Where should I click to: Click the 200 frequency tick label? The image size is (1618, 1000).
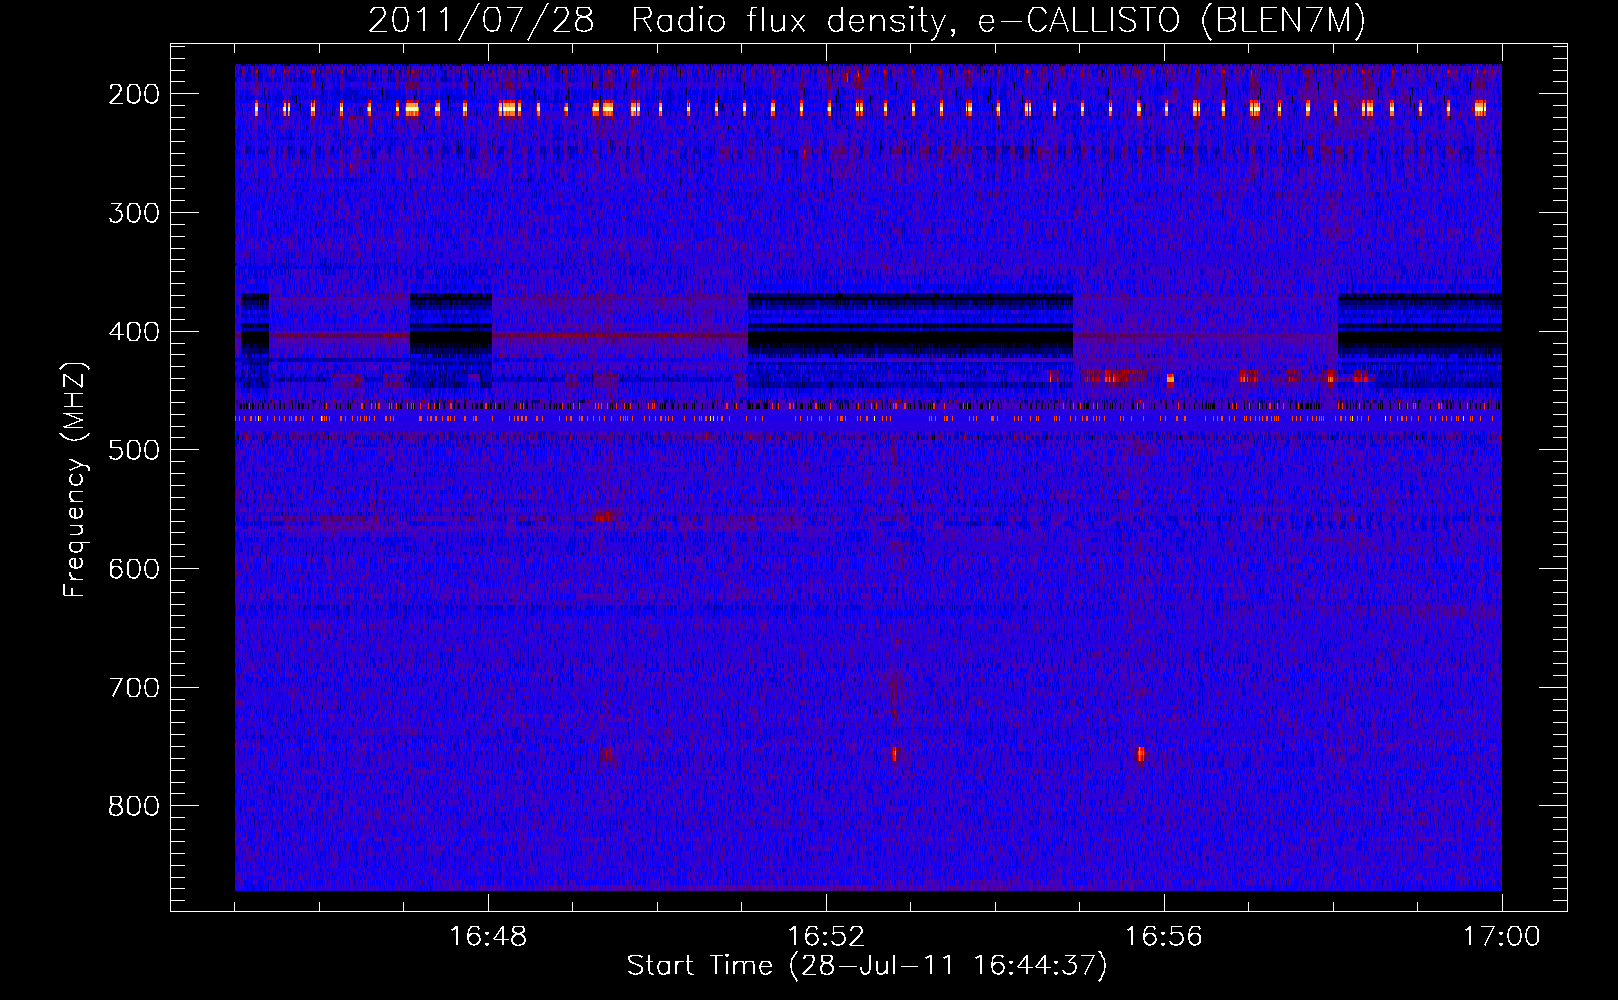(134, 94)
